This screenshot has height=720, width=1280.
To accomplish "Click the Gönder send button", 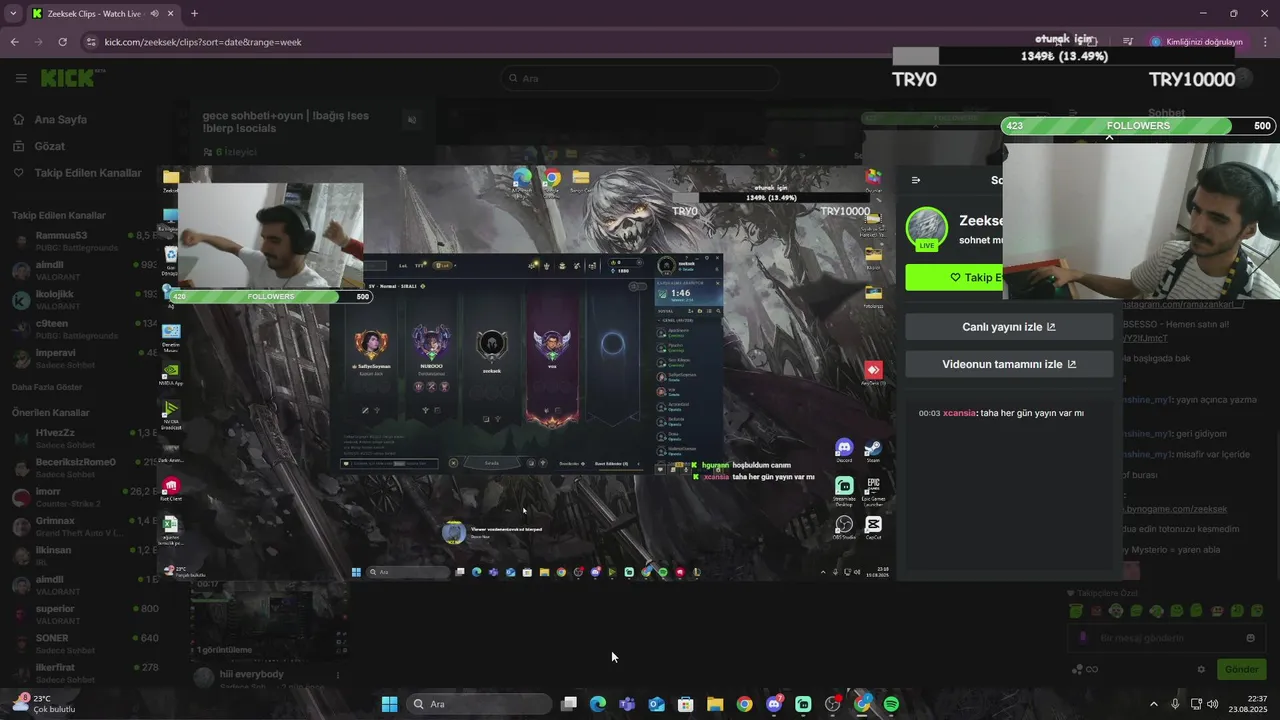I will tap(1241, 669).
